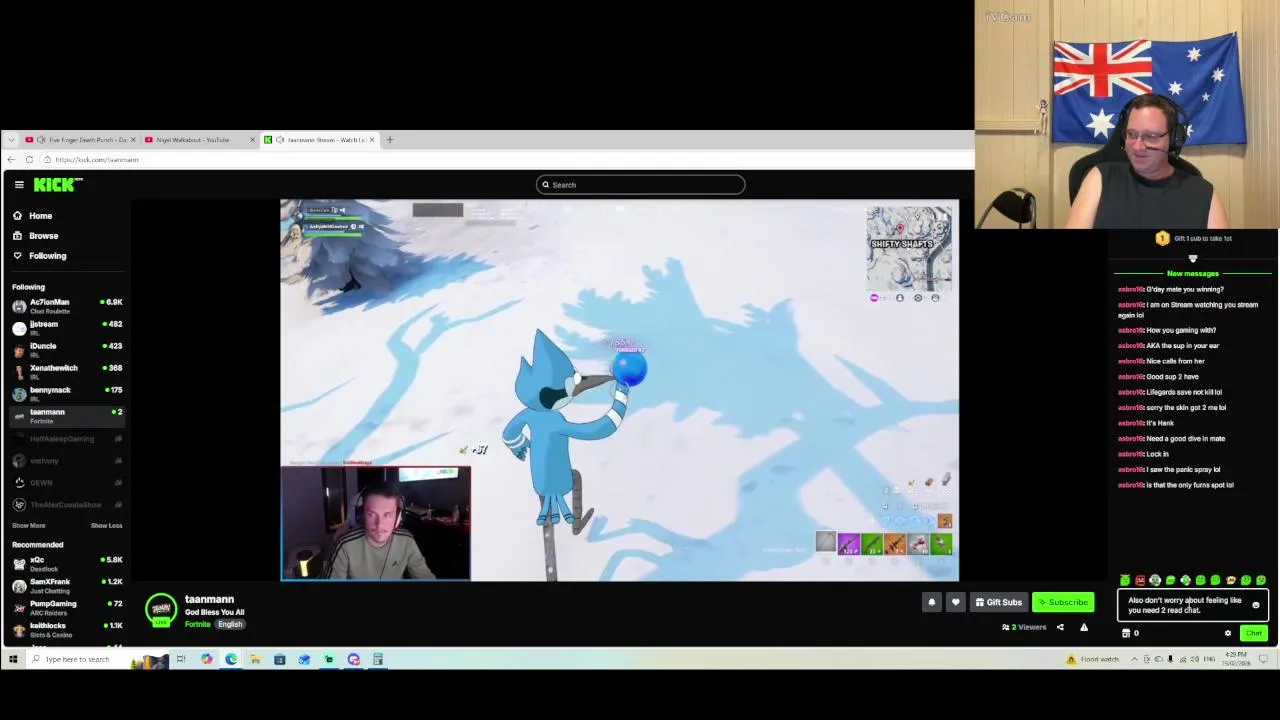The width and height of the screenshot is (1280, 720).
Task: Open Xenathewitch channel in Following list
Action: 66,372
